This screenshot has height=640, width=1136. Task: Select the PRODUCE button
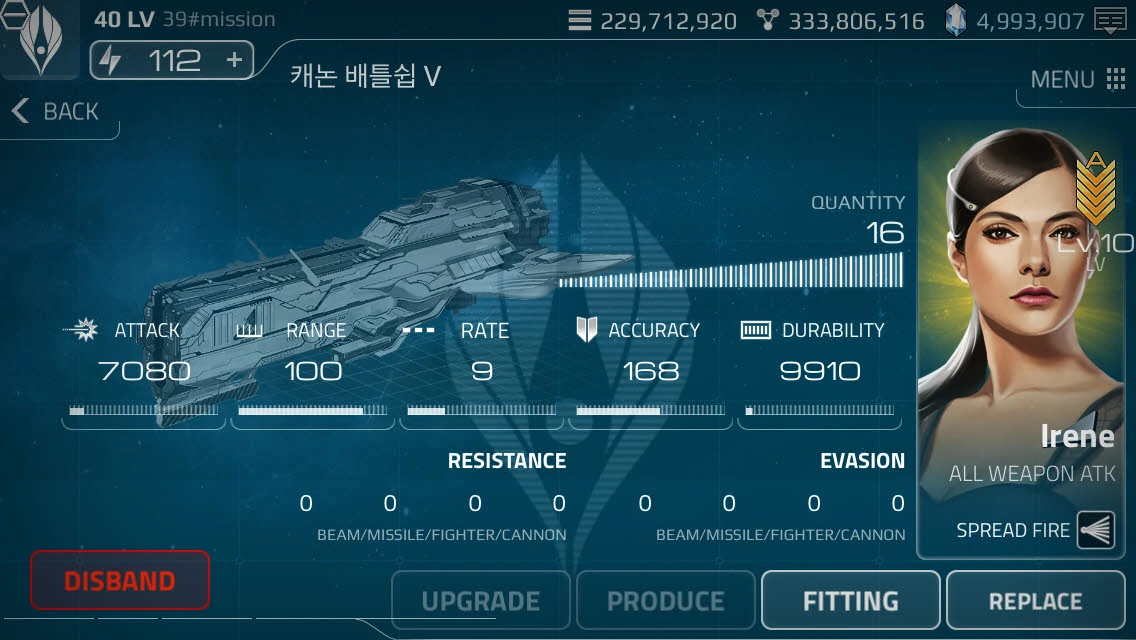coord(665,600)
